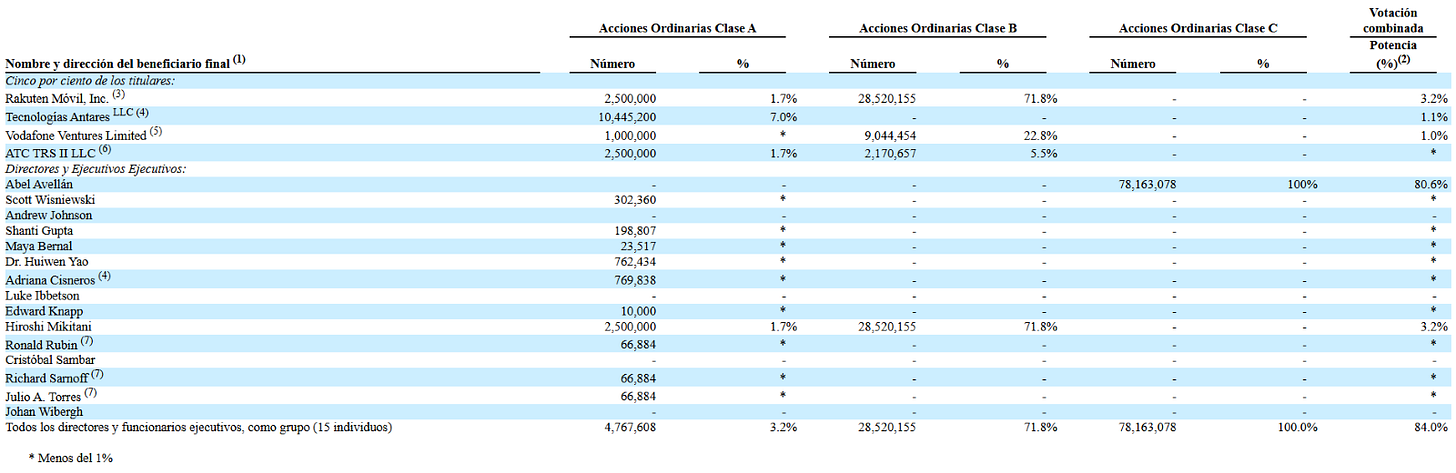Click the name 'Andrew Johnson'

pos(49,215)
